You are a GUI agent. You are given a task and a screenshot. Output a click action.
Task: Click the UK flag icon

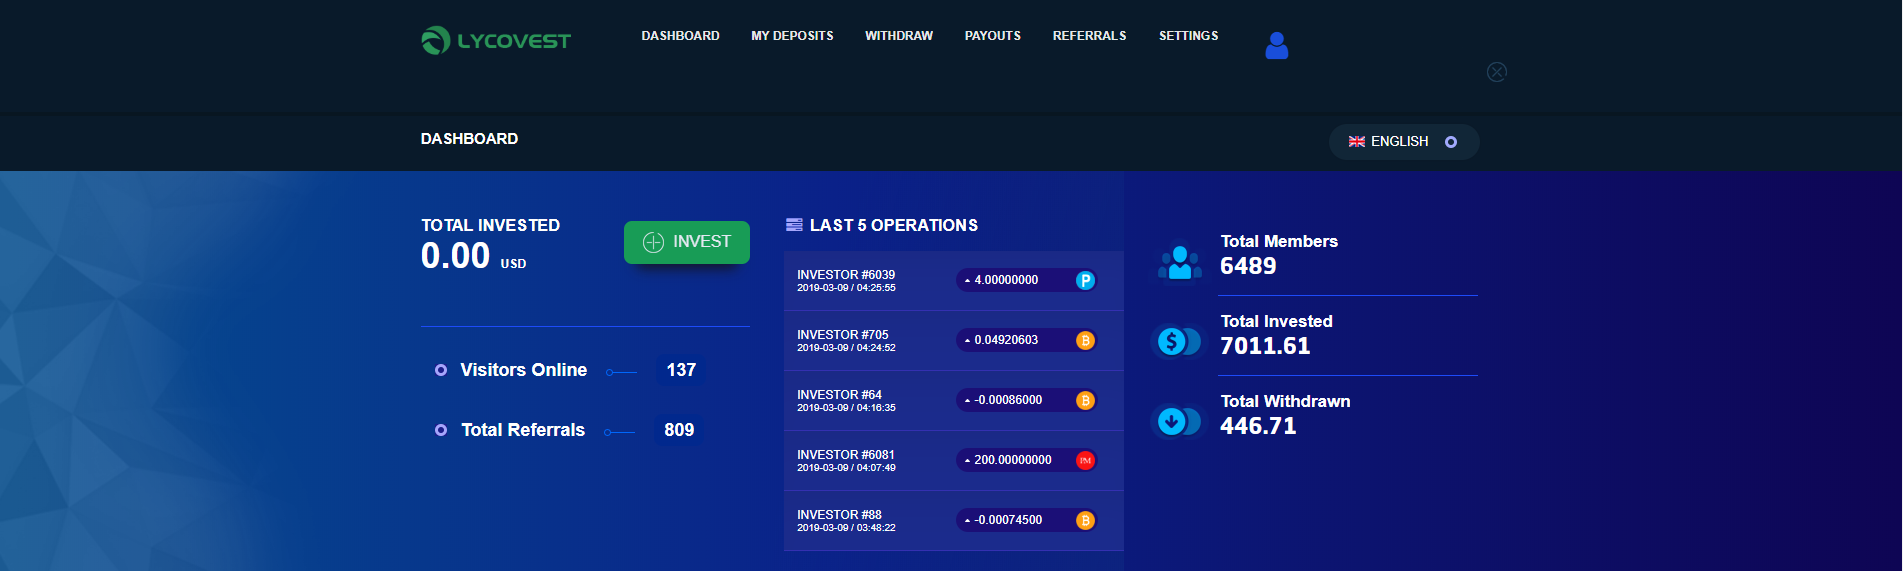coord(1356,142)
